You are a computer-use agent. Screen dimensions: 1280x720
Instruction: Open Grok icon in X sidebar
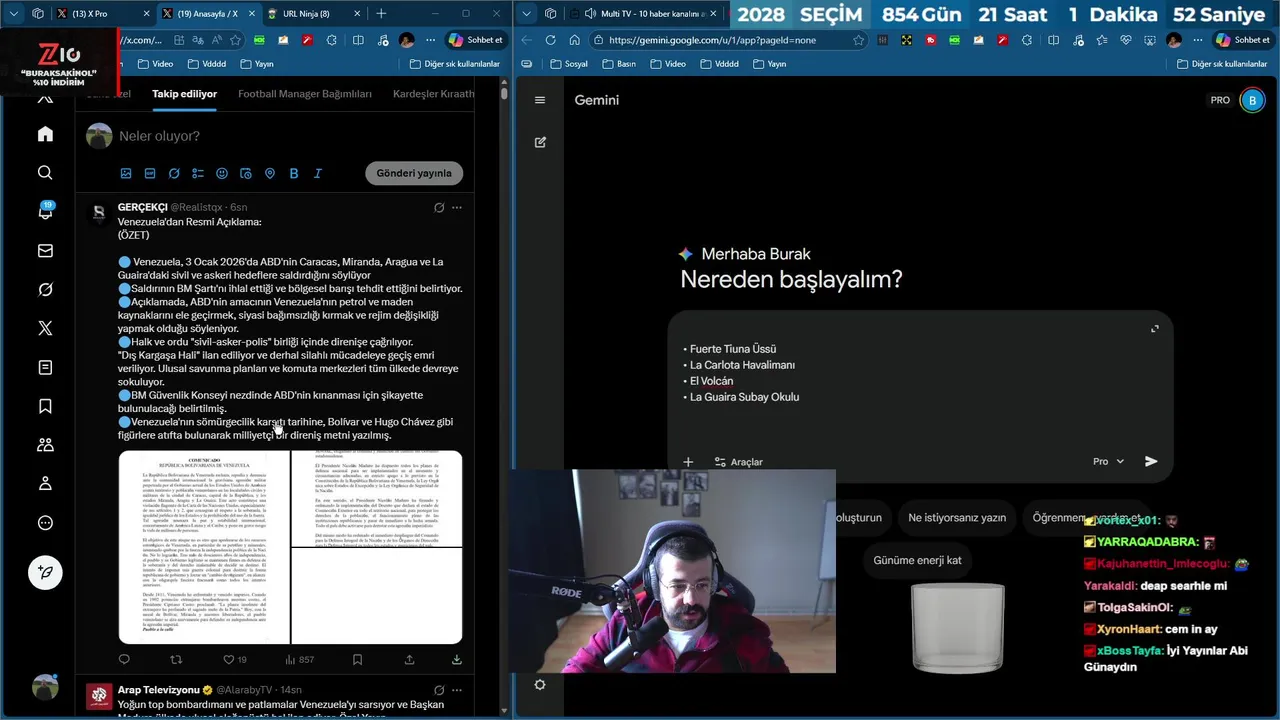click(x=45, y=290)
